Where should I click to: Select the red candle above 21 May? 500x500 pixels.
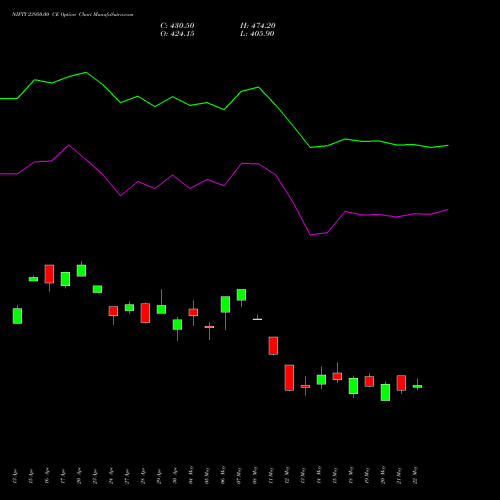tap(401, 383)
